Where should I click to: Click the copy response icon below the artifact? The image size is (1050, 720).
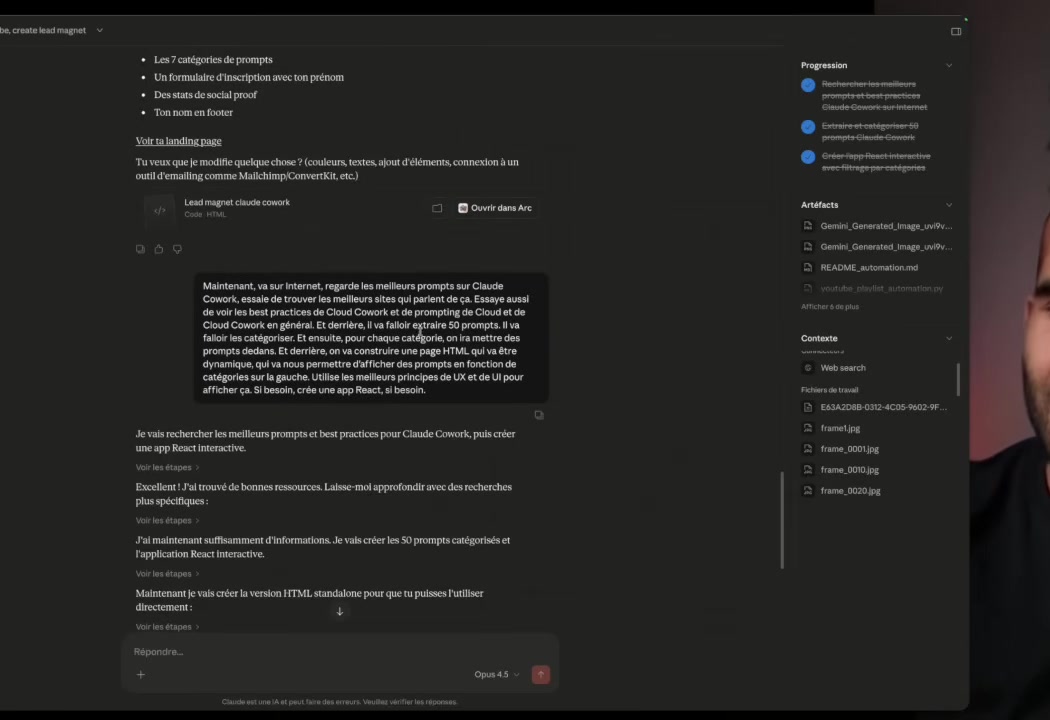tap(140, 249)
